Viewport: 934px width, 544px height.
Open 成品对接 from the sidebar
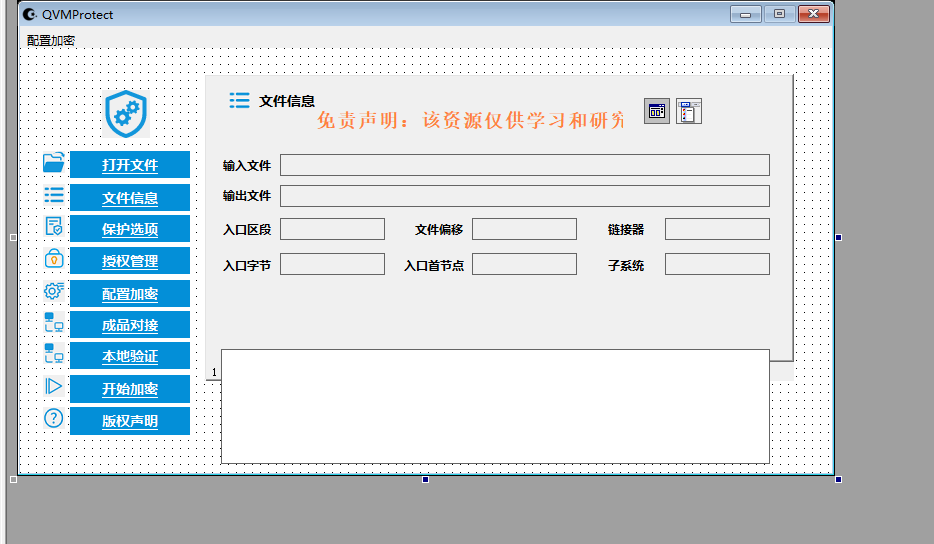click(130, 325)
